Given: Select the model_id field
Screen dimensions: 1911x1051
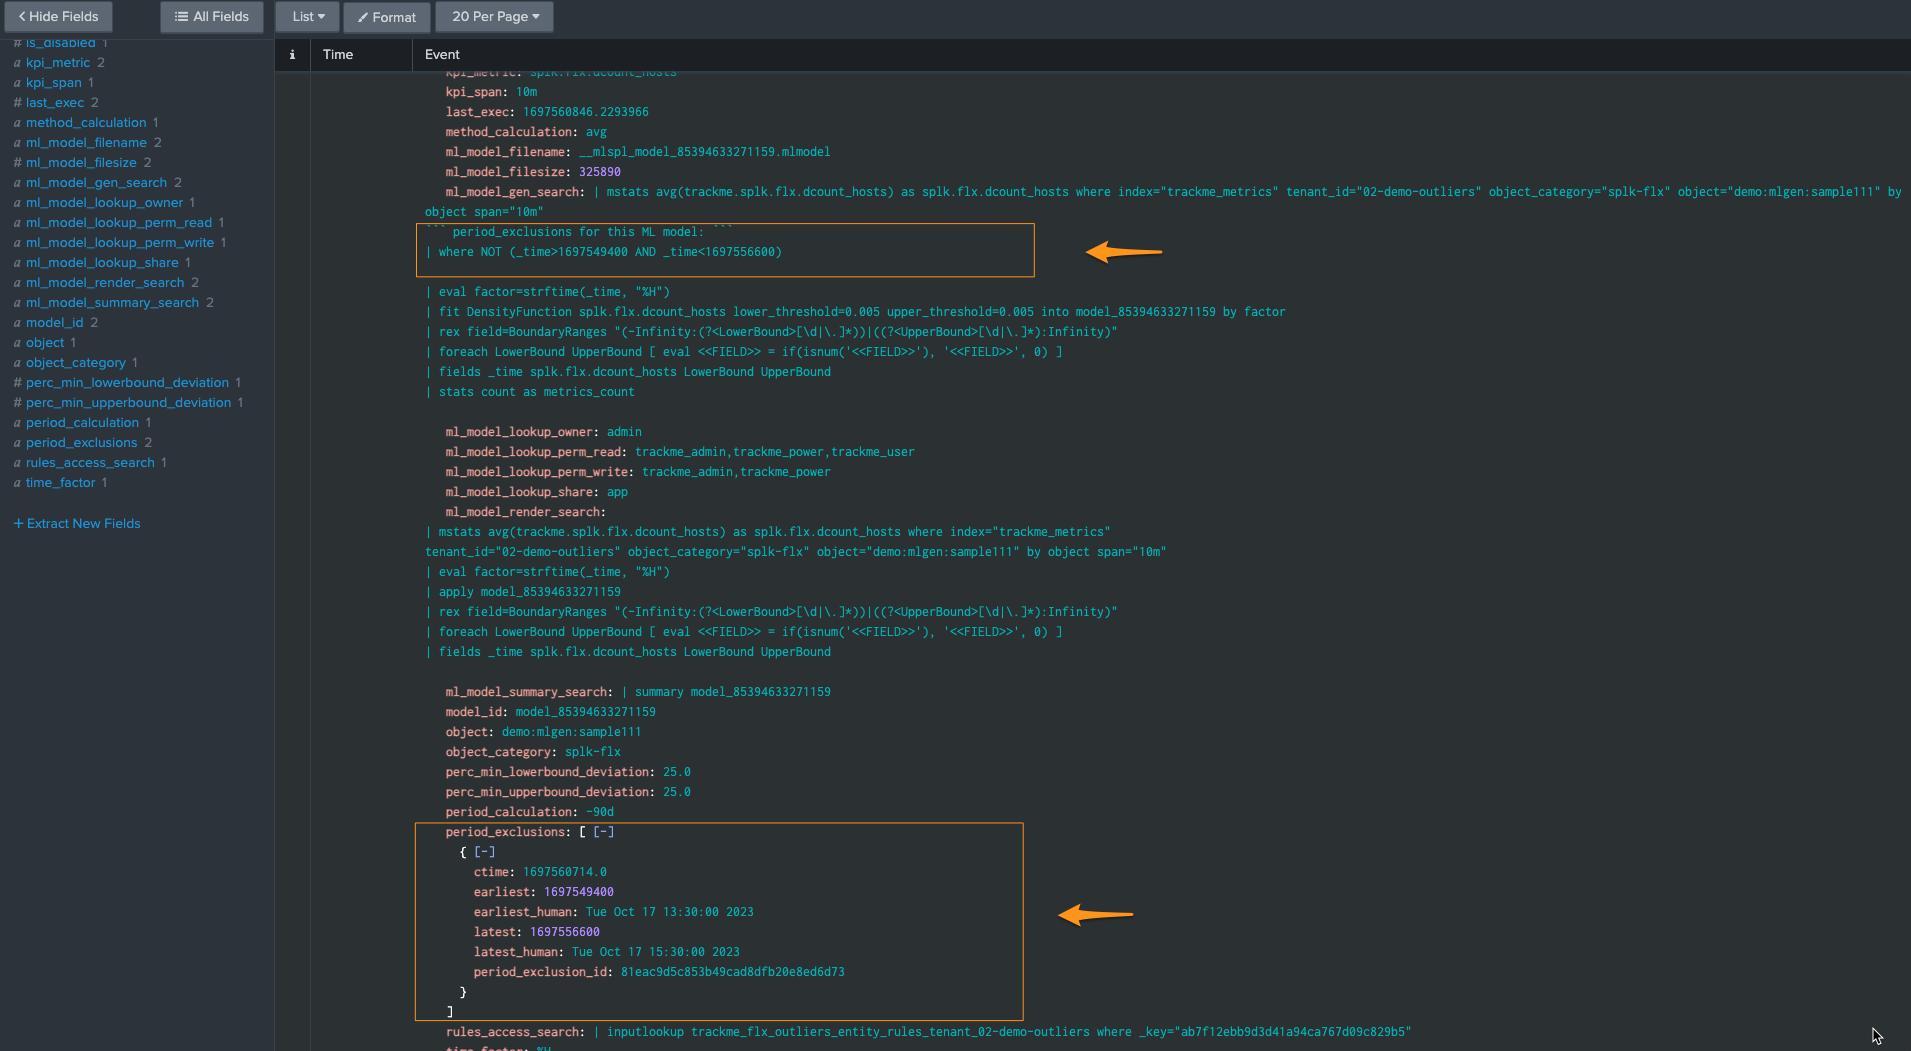Looking at the screenshot, I should (x=55, y=322).
